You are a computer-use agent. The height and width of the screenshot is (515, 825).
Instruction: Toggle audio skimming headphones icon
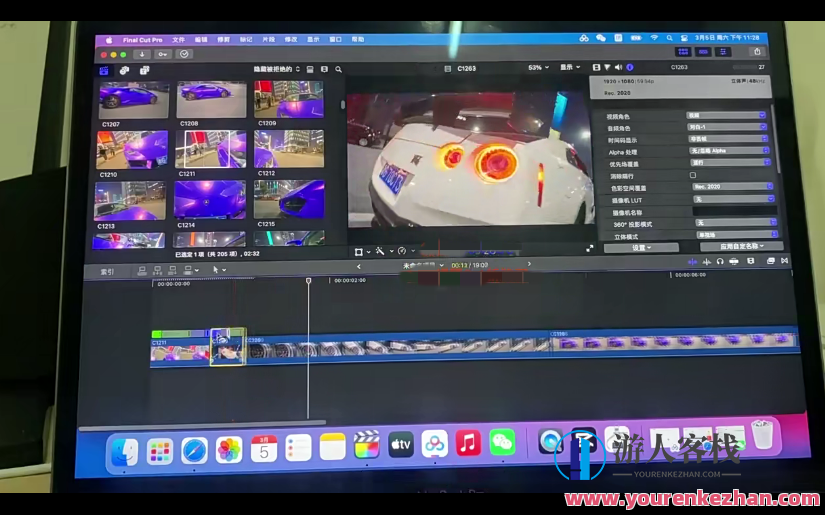(720, 261)
